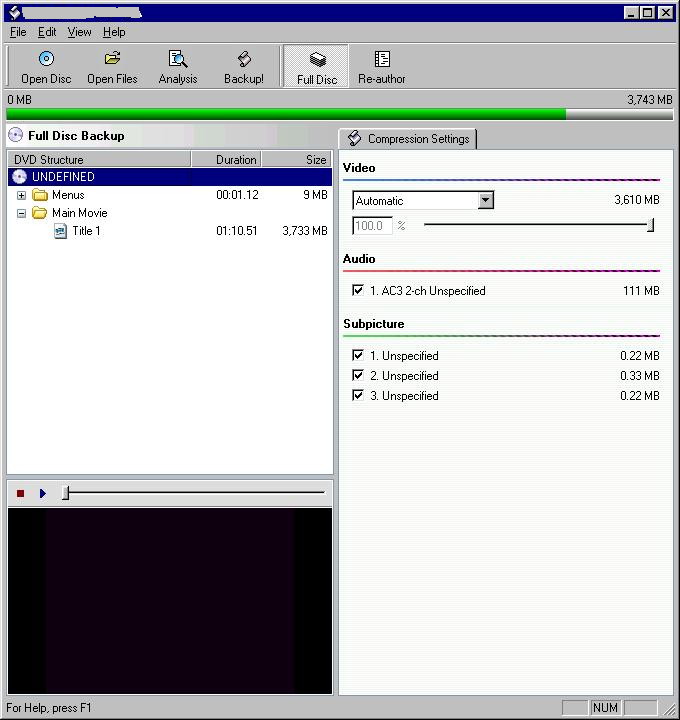This screenshot has height=720, width=680.
Task: Click the 3,743 MB total size label
Action: pyautogui.click(x=649, y=100)
